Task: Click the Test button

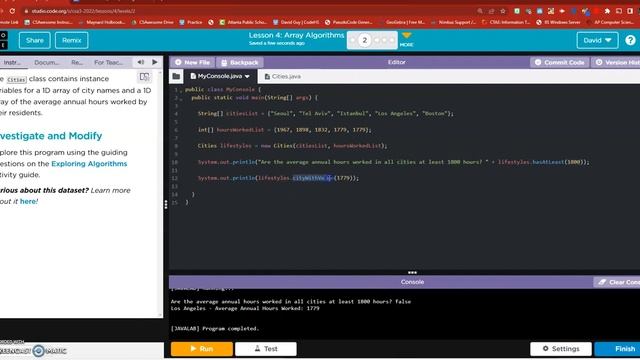Action: [x=266, y=349]
